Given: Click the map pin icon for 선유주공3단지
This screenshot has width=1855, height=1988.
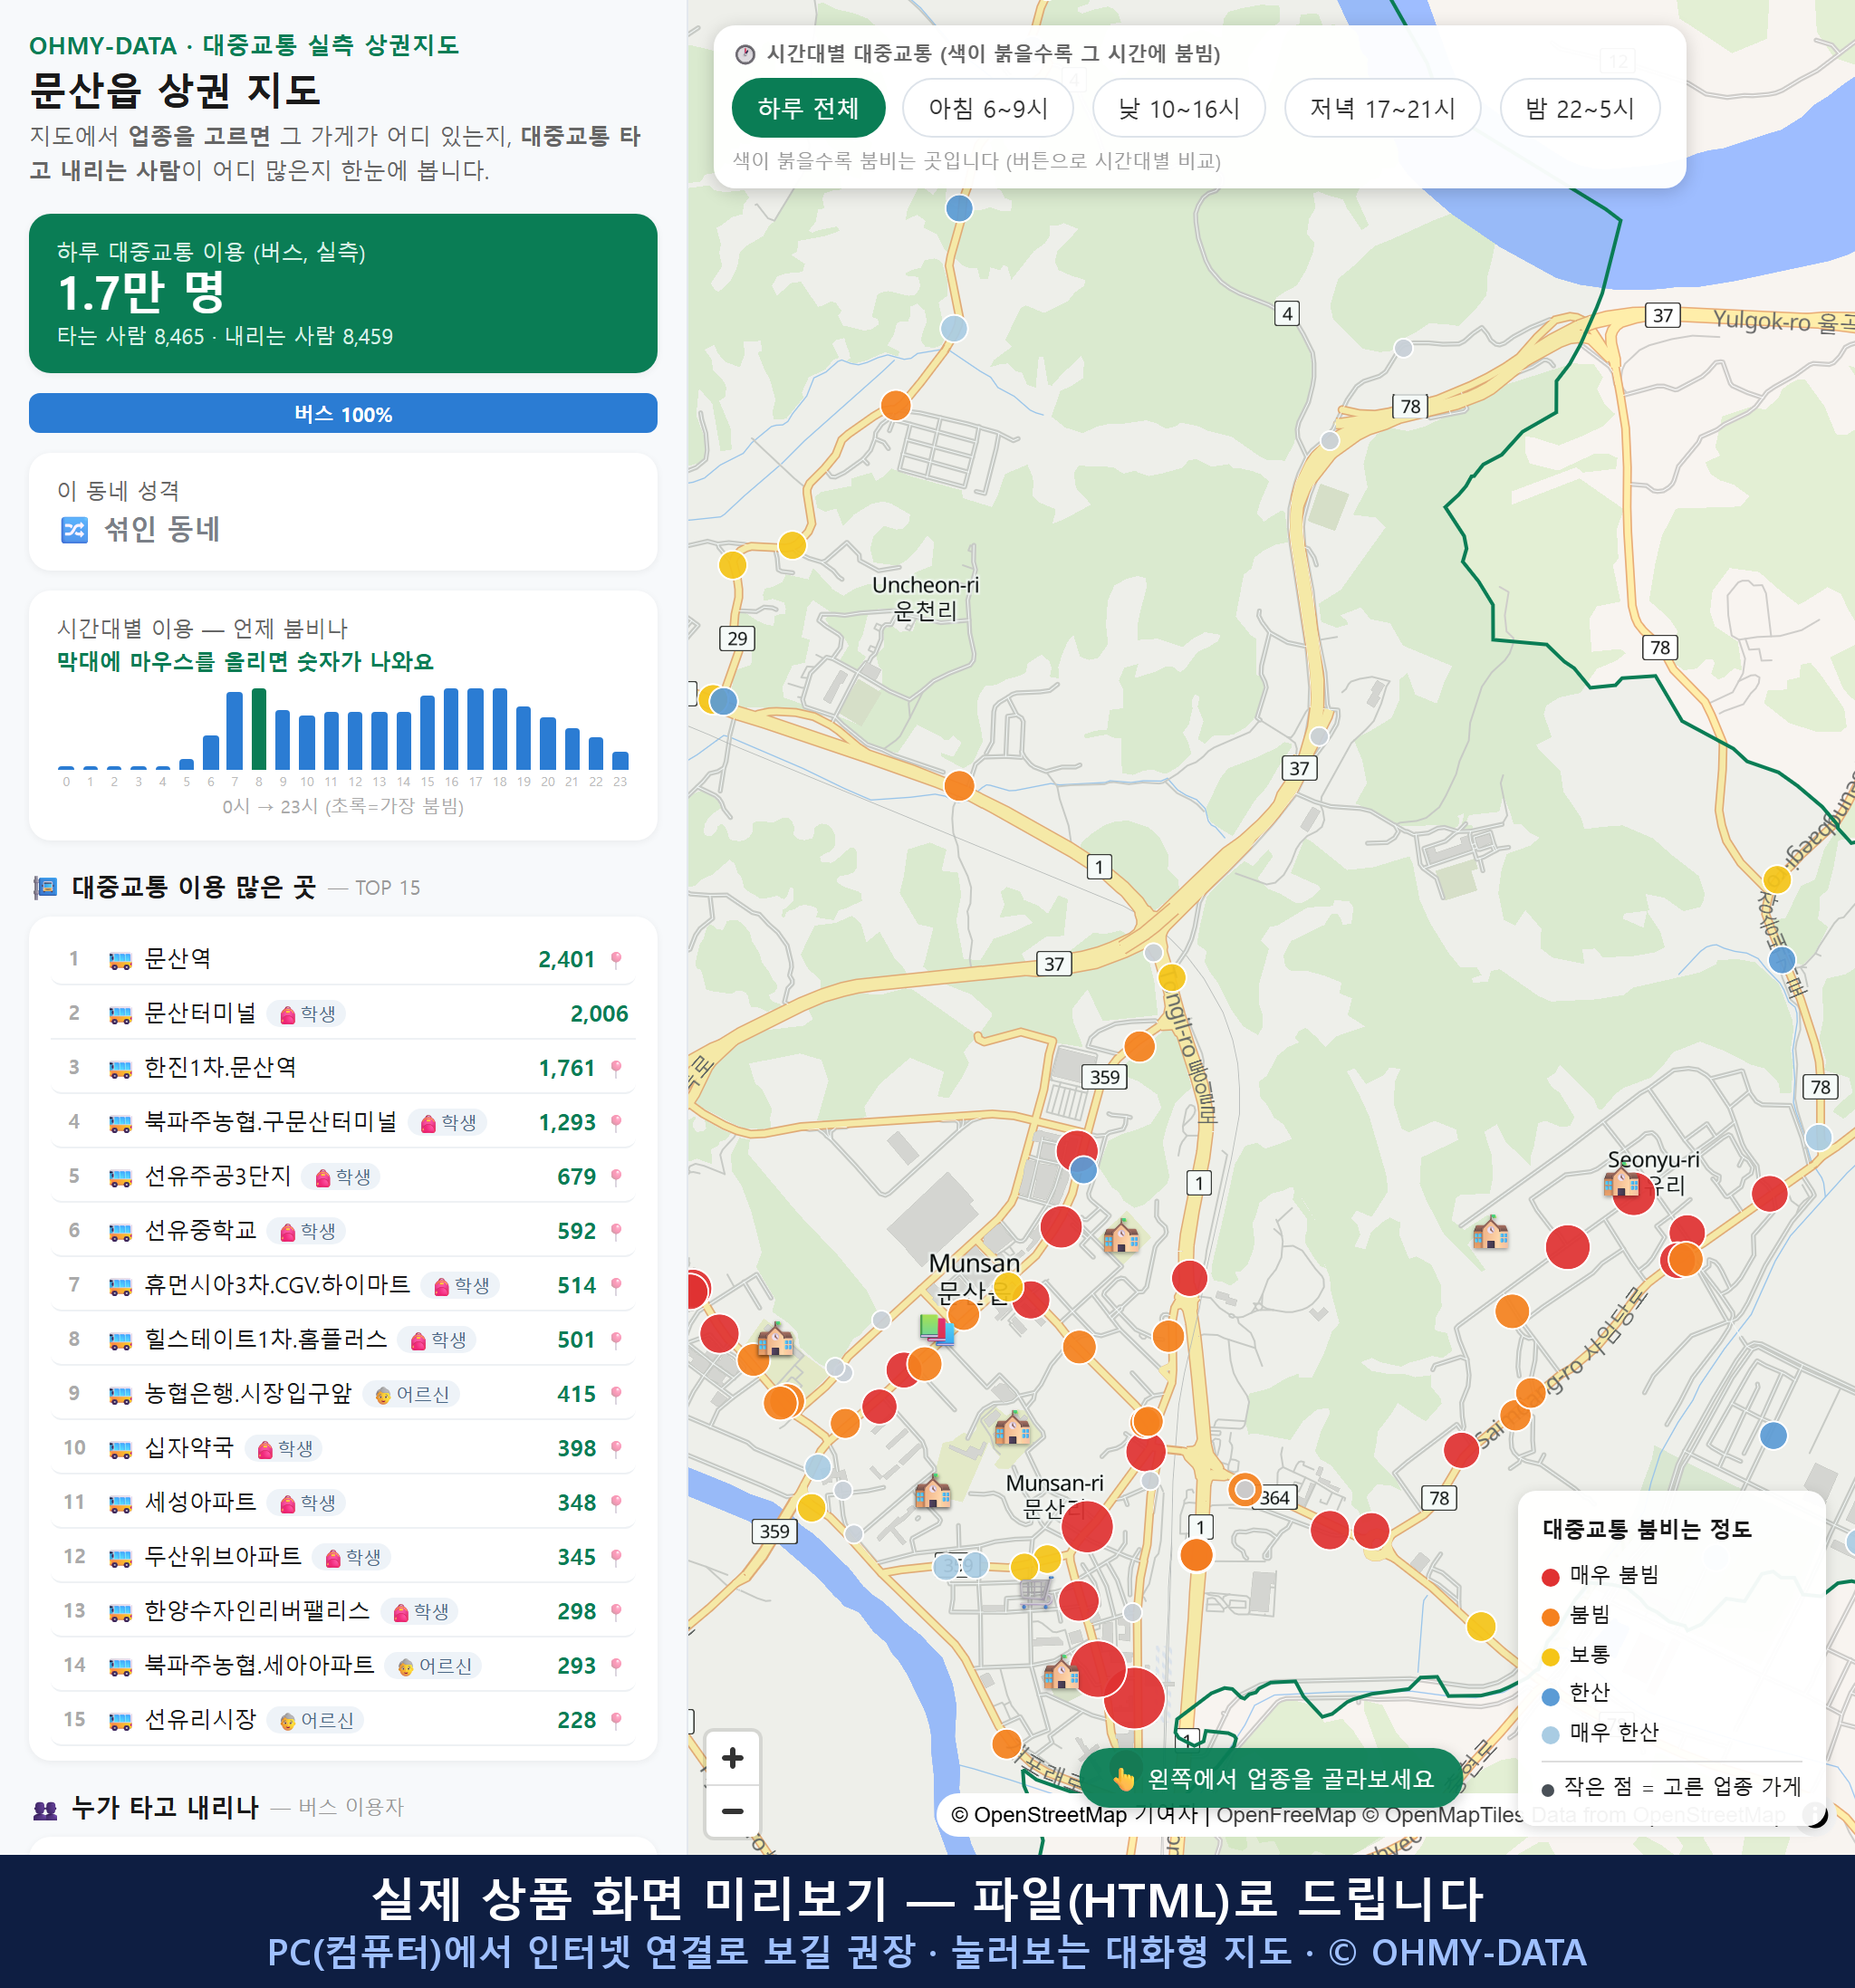Looking at the screenshot, I should (x=616, y=1177).
